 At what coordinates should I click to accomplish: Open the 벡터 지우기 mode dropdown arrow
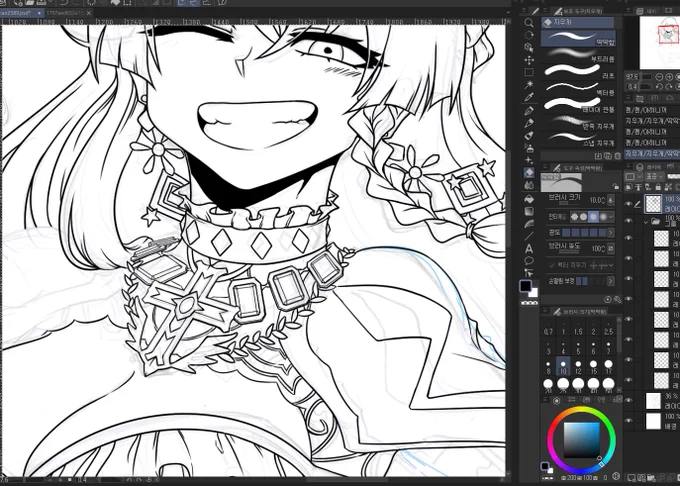pos(611,265)
